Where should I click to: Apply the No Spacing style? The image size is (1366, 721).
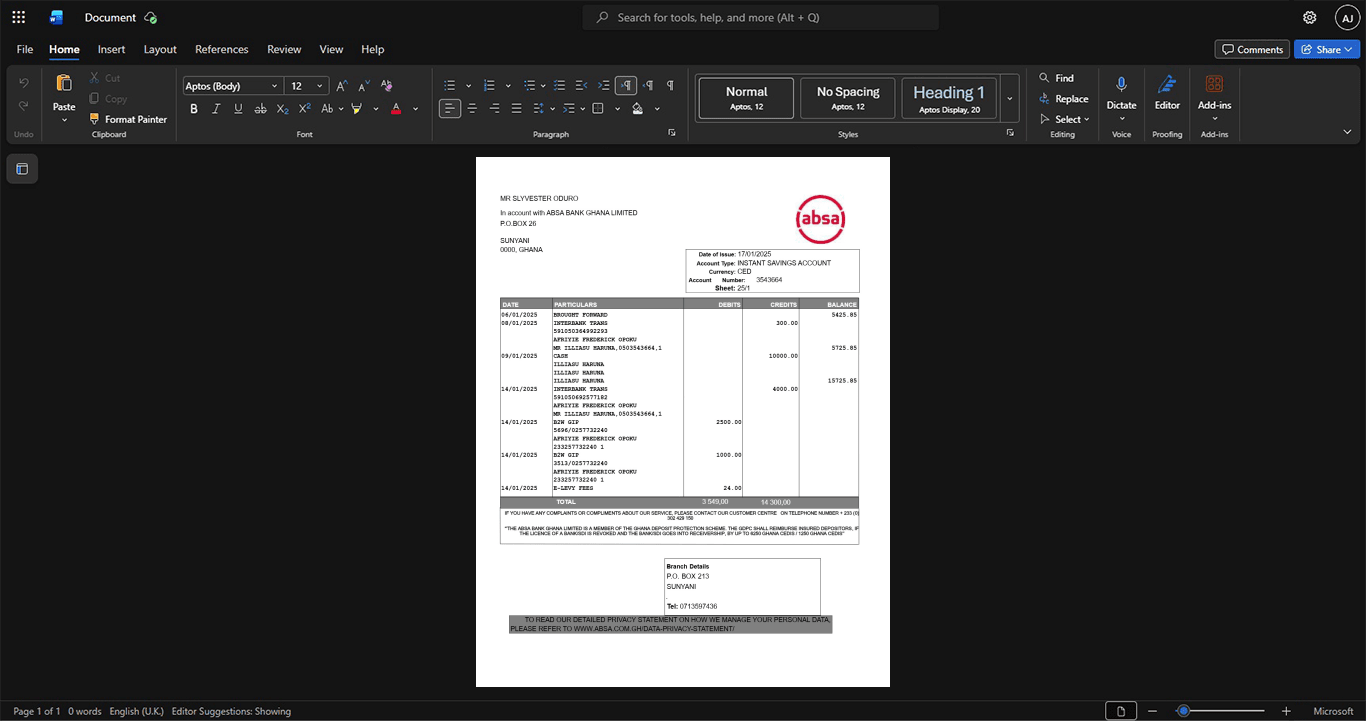pos(848,98)
